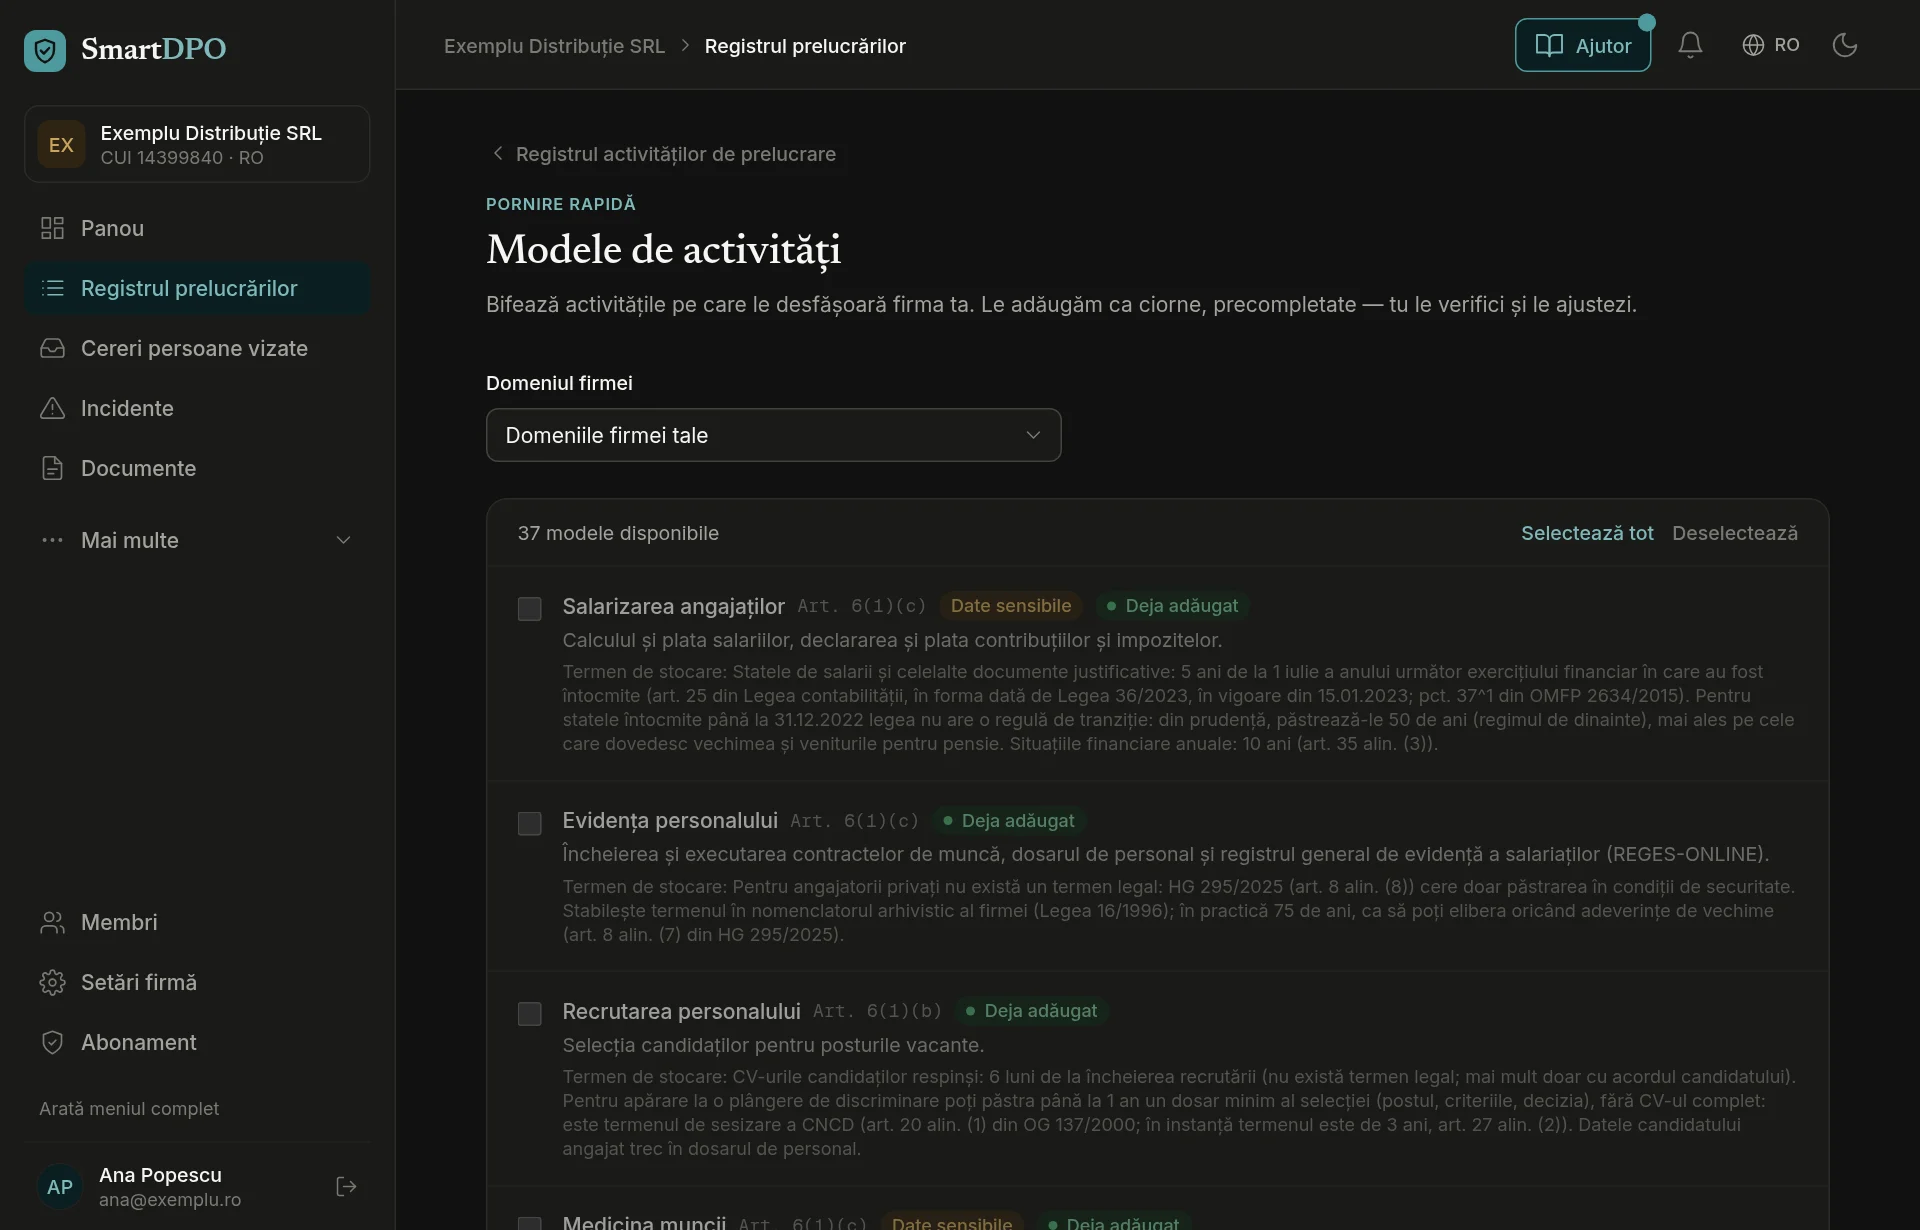
Task: Click the Documente file icon
Action: [x=52, y=468]
